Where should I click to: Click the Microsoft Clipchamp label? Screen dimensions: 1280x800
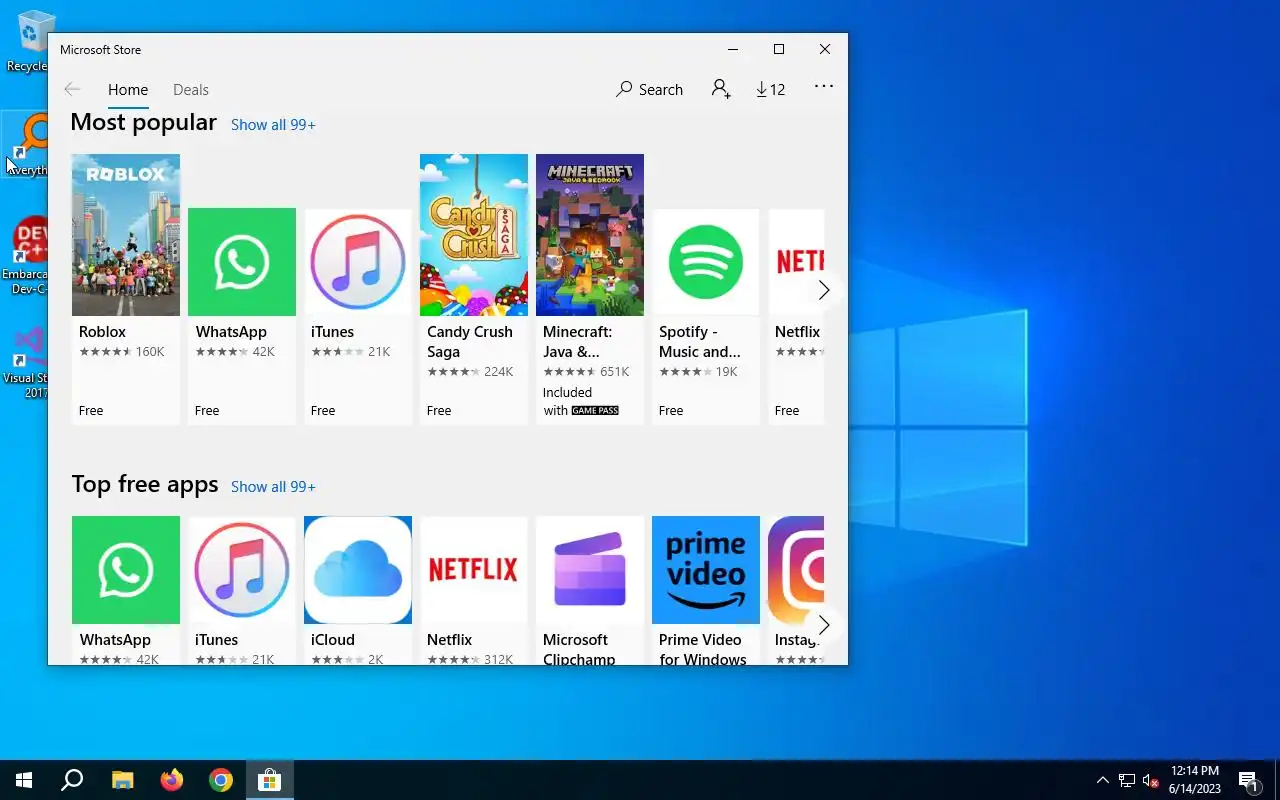click(x=579, y=649)
